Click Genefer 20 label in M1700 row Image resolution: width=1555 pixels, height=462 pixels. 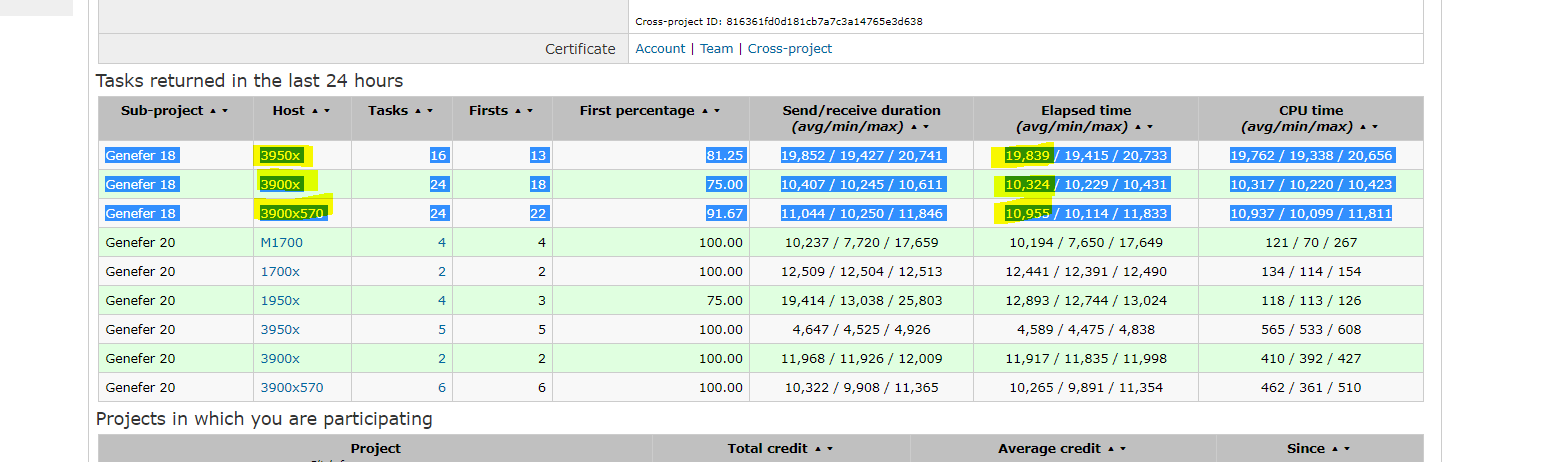click(140, 242)
